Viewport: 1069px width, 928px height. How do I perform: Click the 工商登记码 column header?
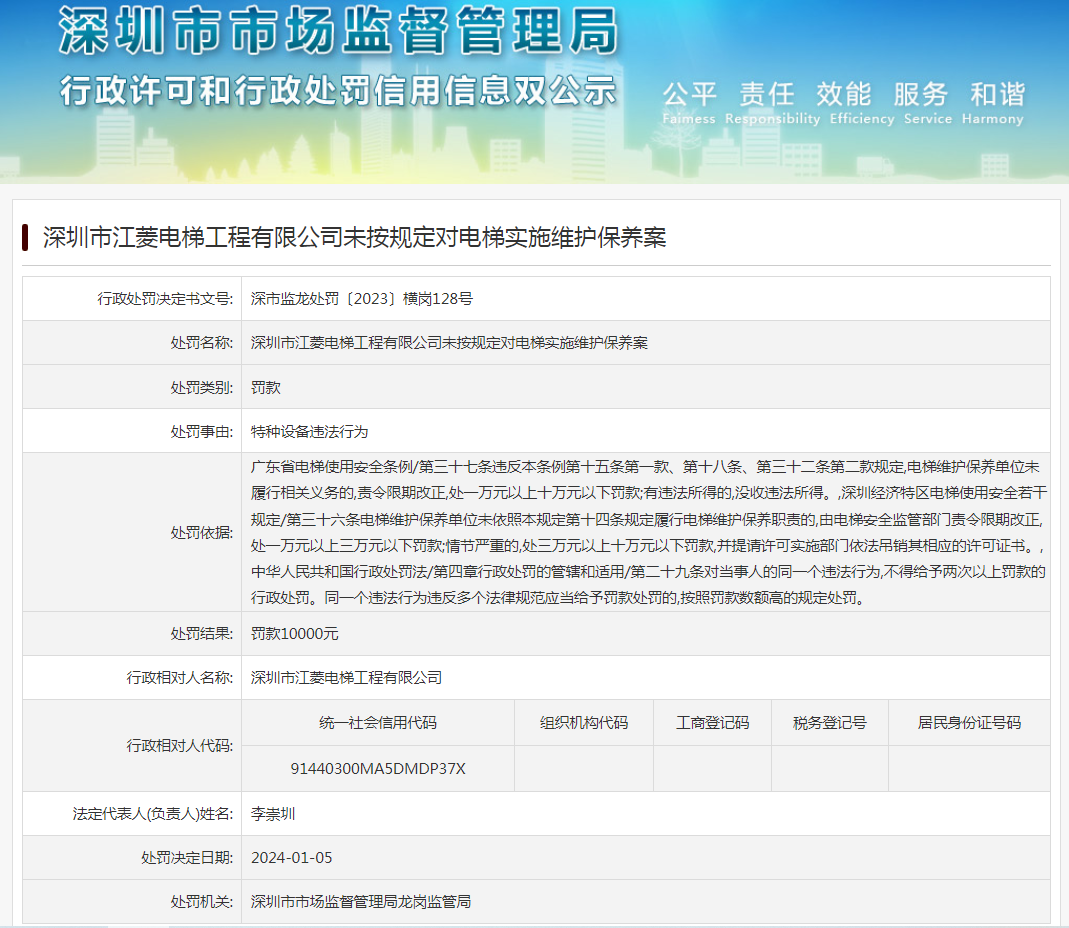[x=712, y=723]
